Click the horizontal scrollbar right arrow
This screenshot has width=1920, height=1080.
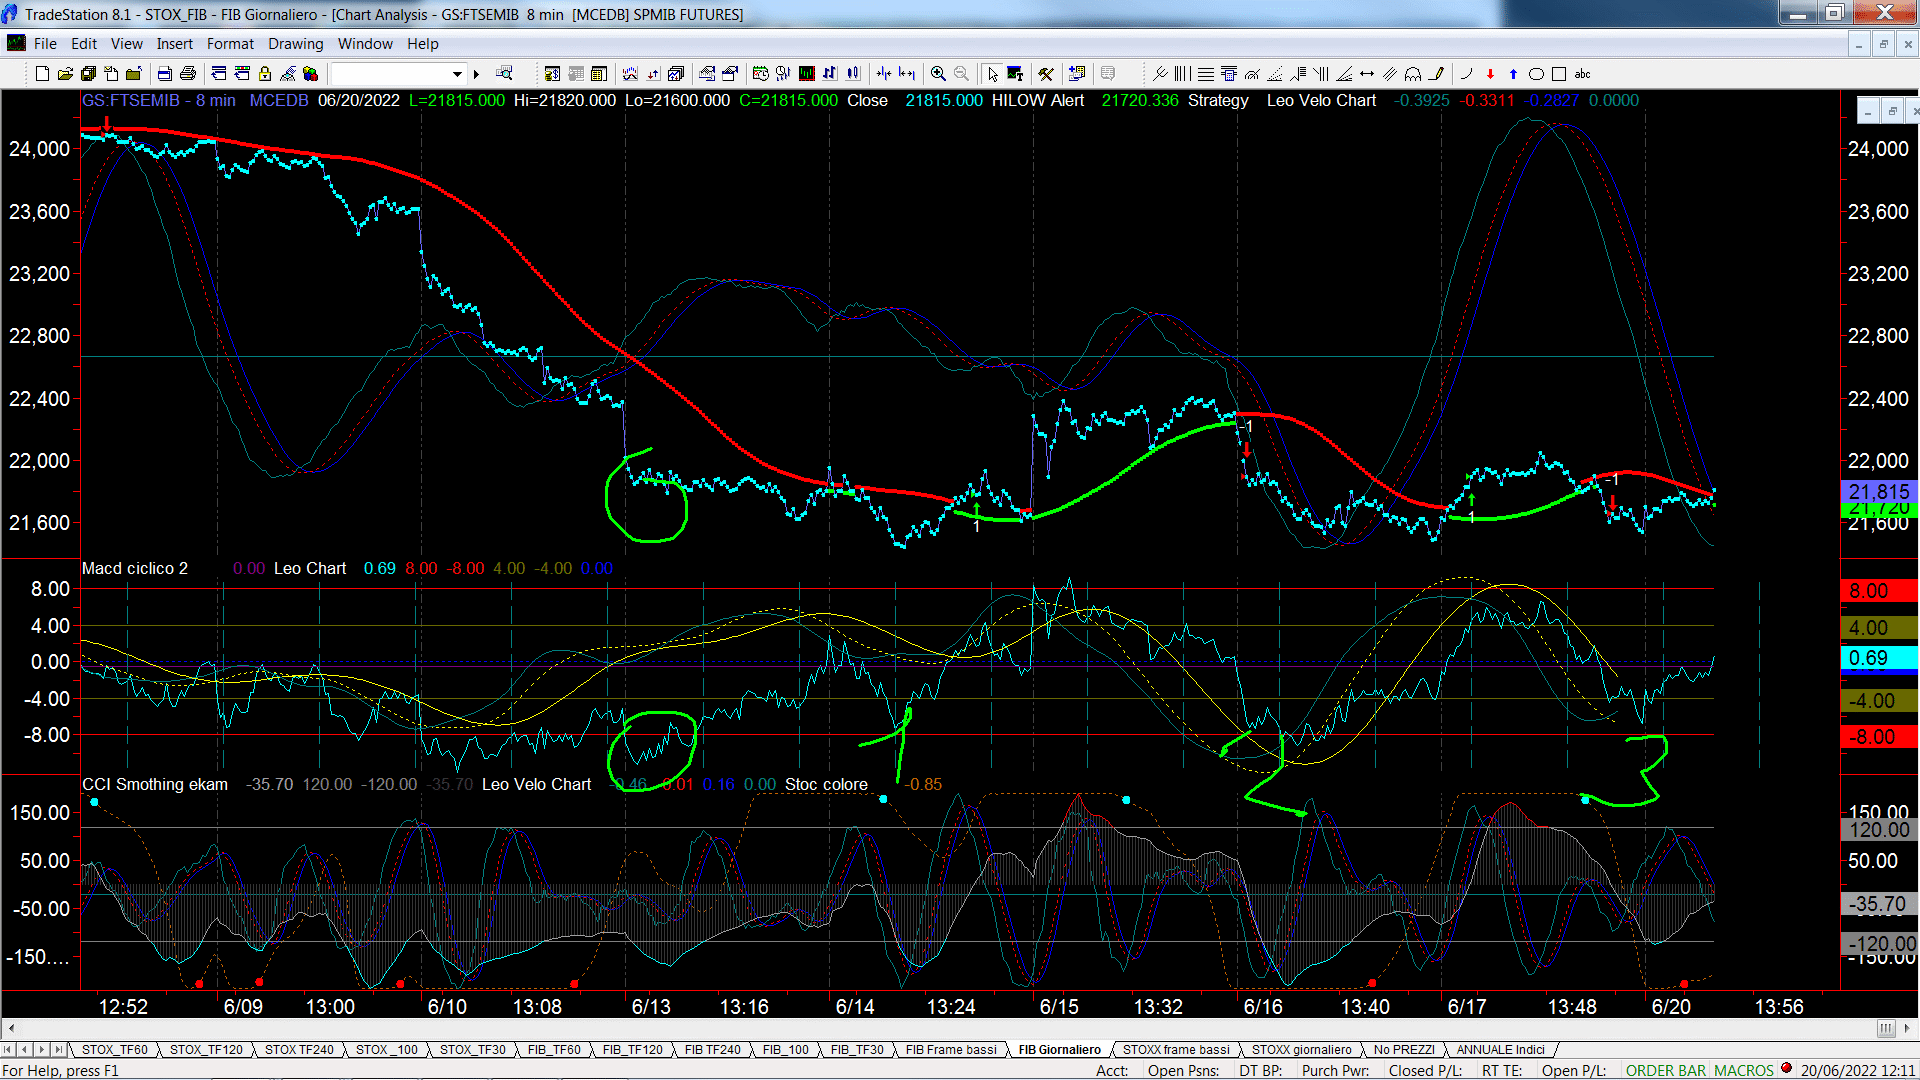coord(1907,1028)
